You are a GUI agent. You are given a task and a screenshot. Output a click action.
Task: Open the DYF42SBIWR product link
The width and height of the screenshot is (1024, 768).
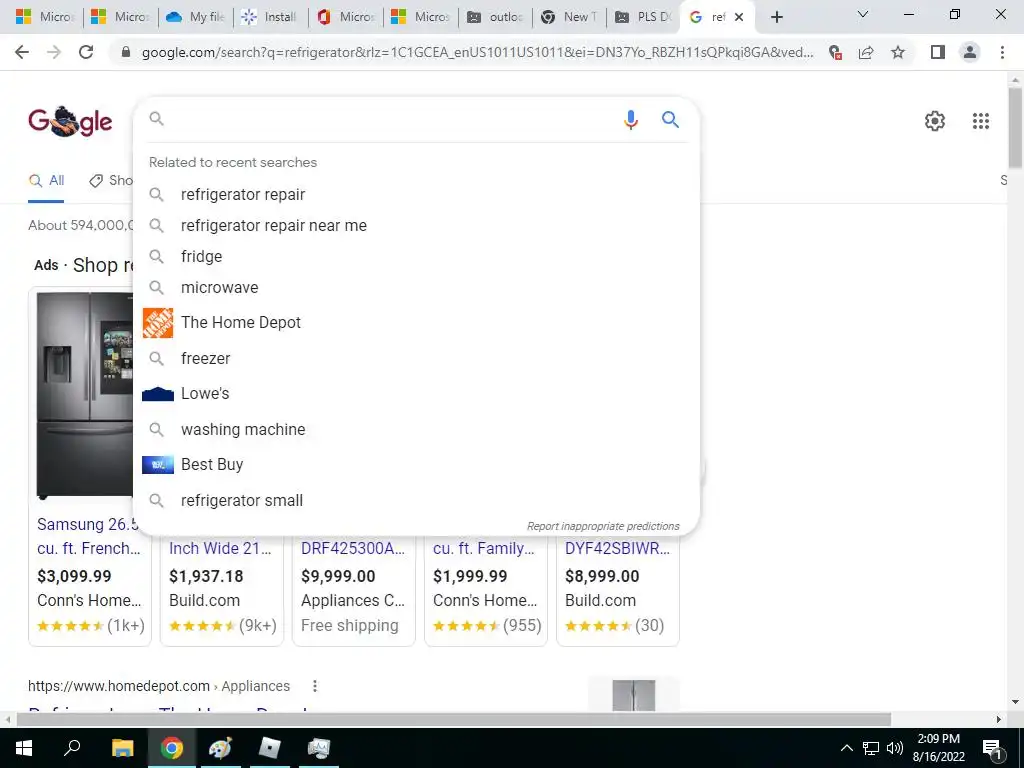[x=617, y=549]
